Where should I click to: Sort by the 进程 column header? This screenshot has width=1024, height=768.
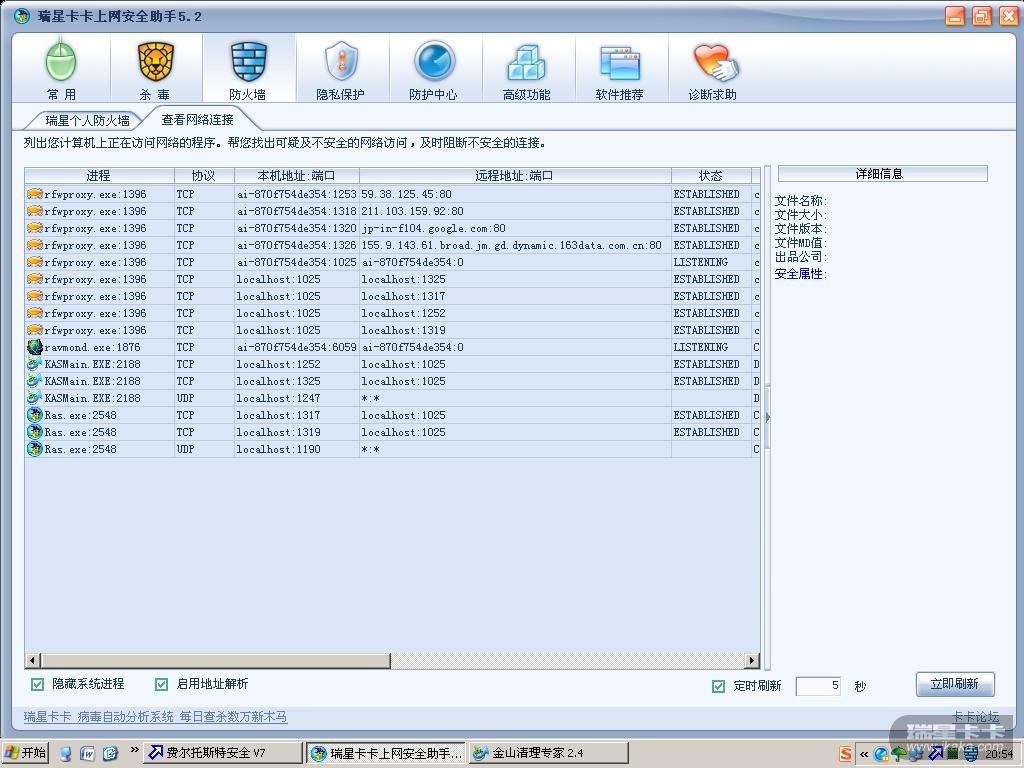pyautogui.click(x=99, y=176)
